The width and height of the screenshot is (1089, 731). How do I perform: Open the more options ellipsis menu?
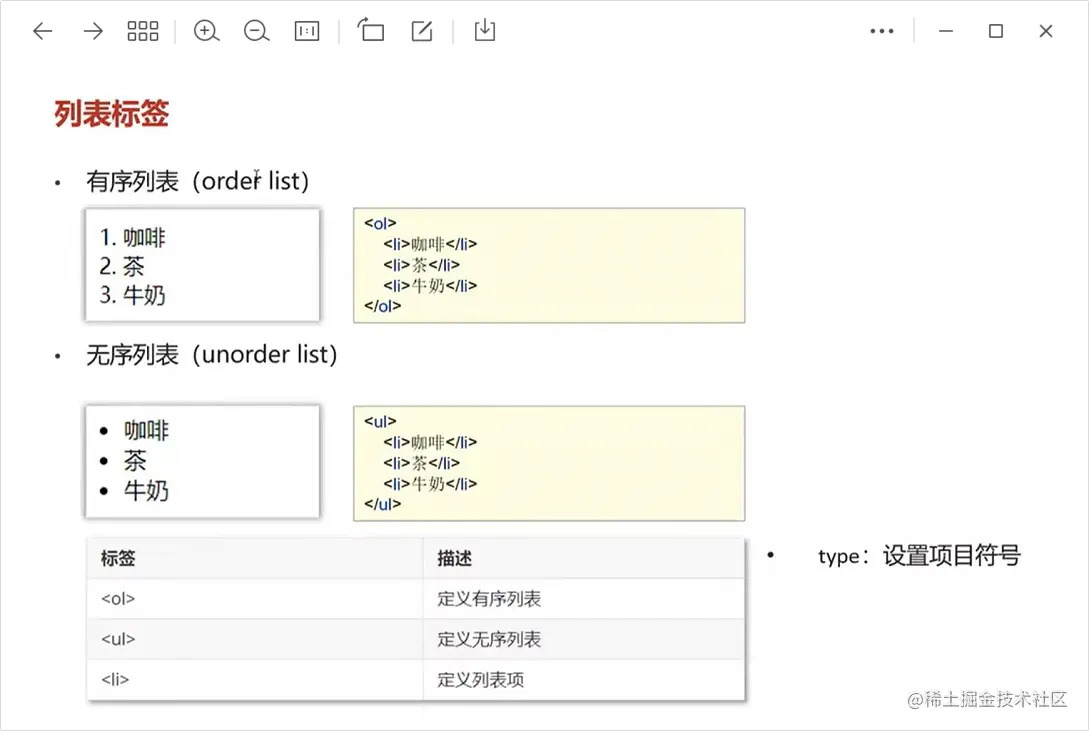tap(881, 31)
